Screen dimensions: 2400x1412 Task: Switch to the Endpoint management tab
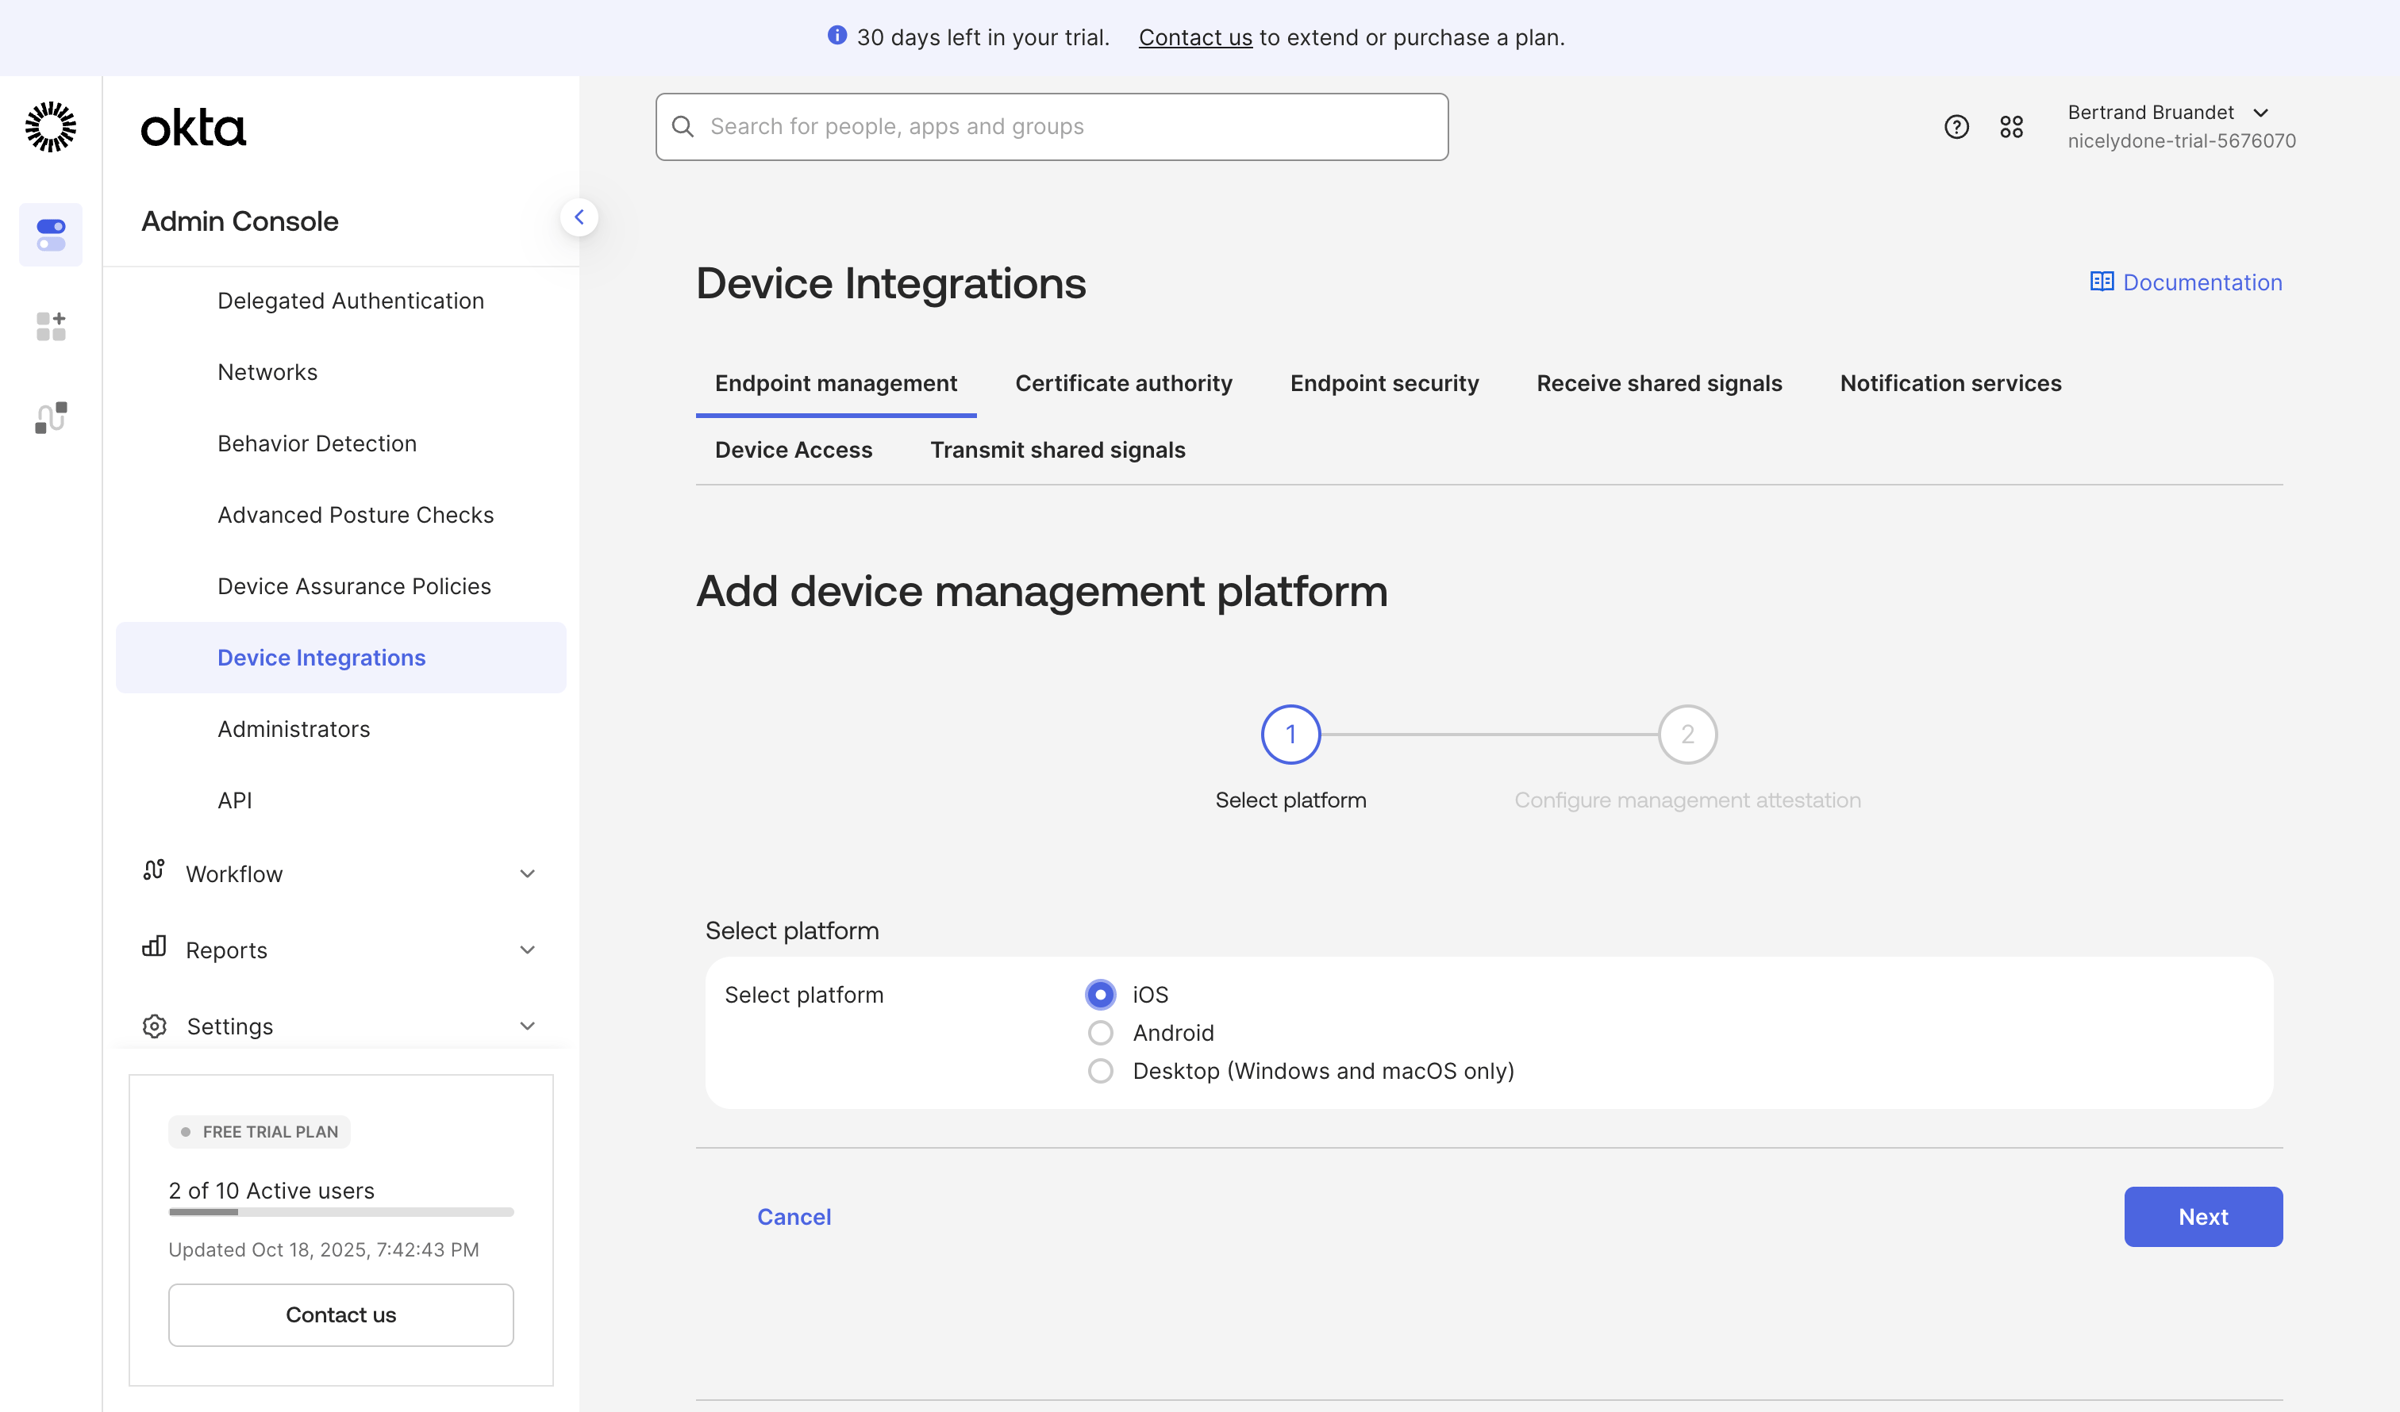pos(836,383)
